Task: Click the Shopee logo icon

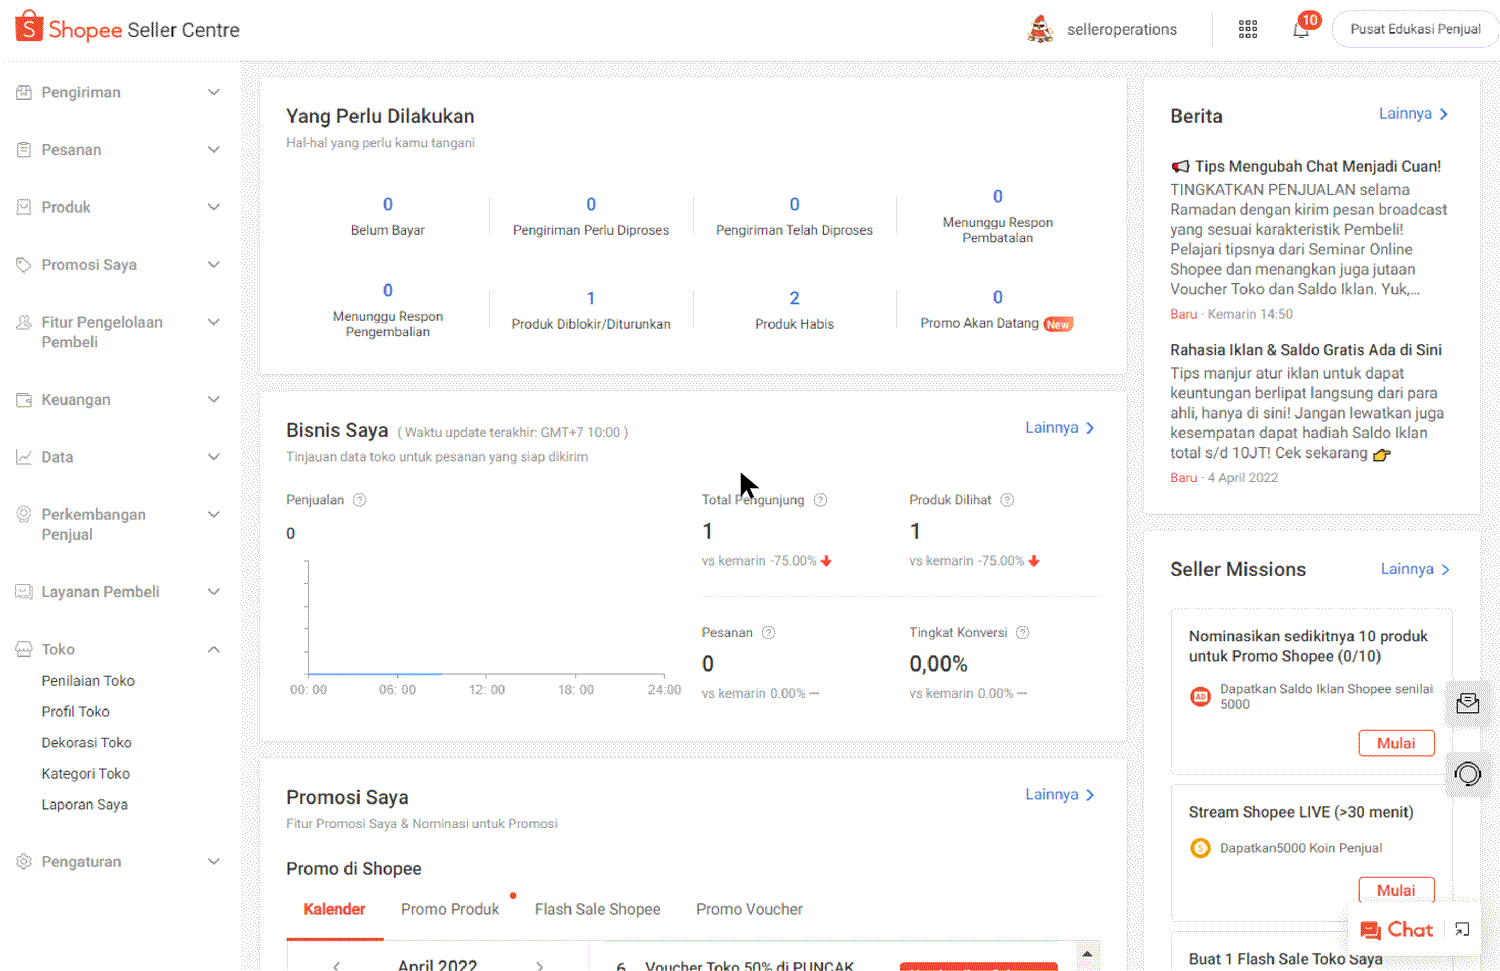Action: 29,28
